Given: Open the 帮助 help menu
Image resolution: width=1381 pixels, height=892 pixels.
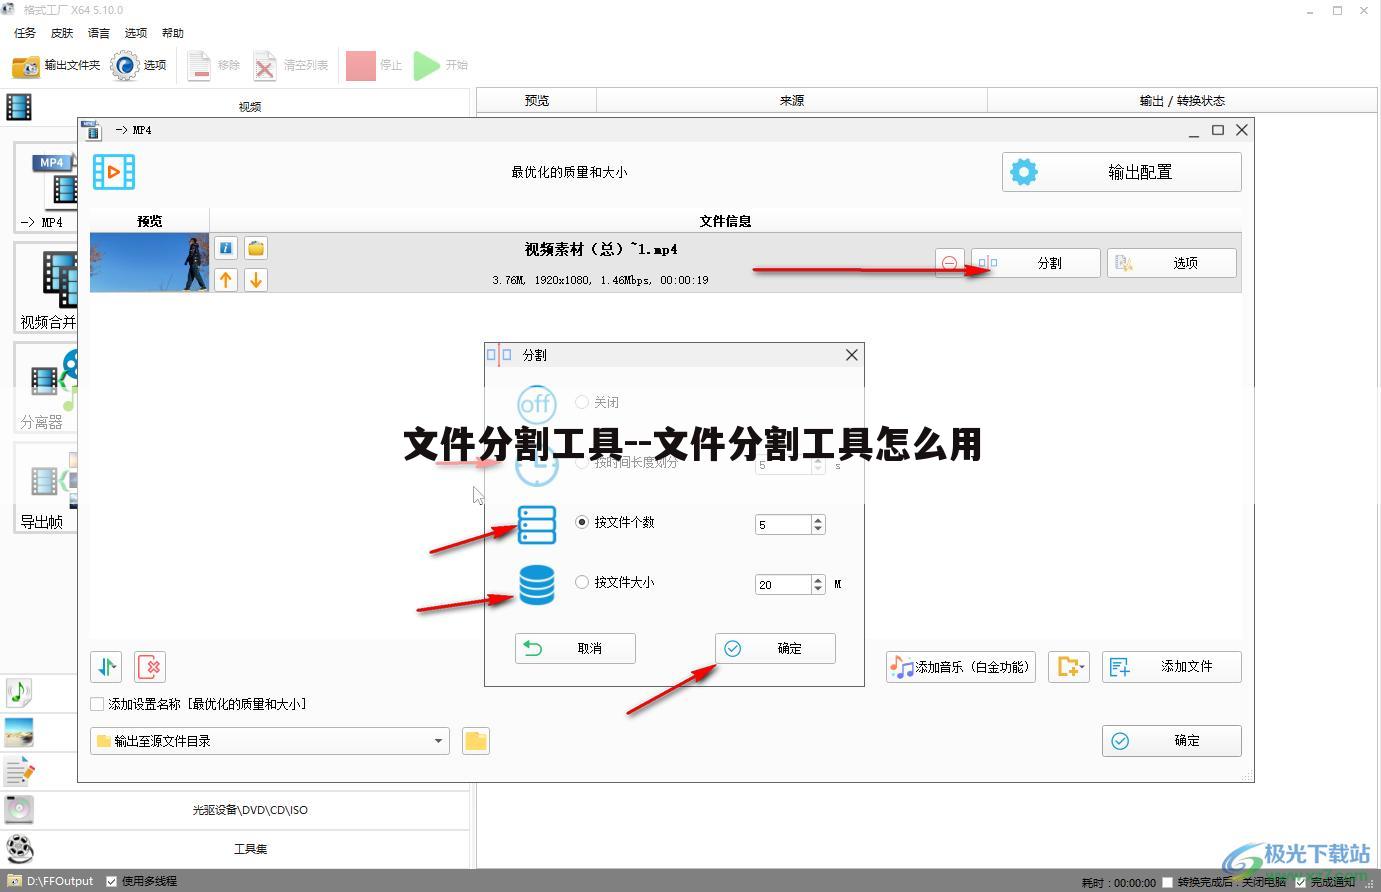Looking at the screenshot, I should [173, 33].
